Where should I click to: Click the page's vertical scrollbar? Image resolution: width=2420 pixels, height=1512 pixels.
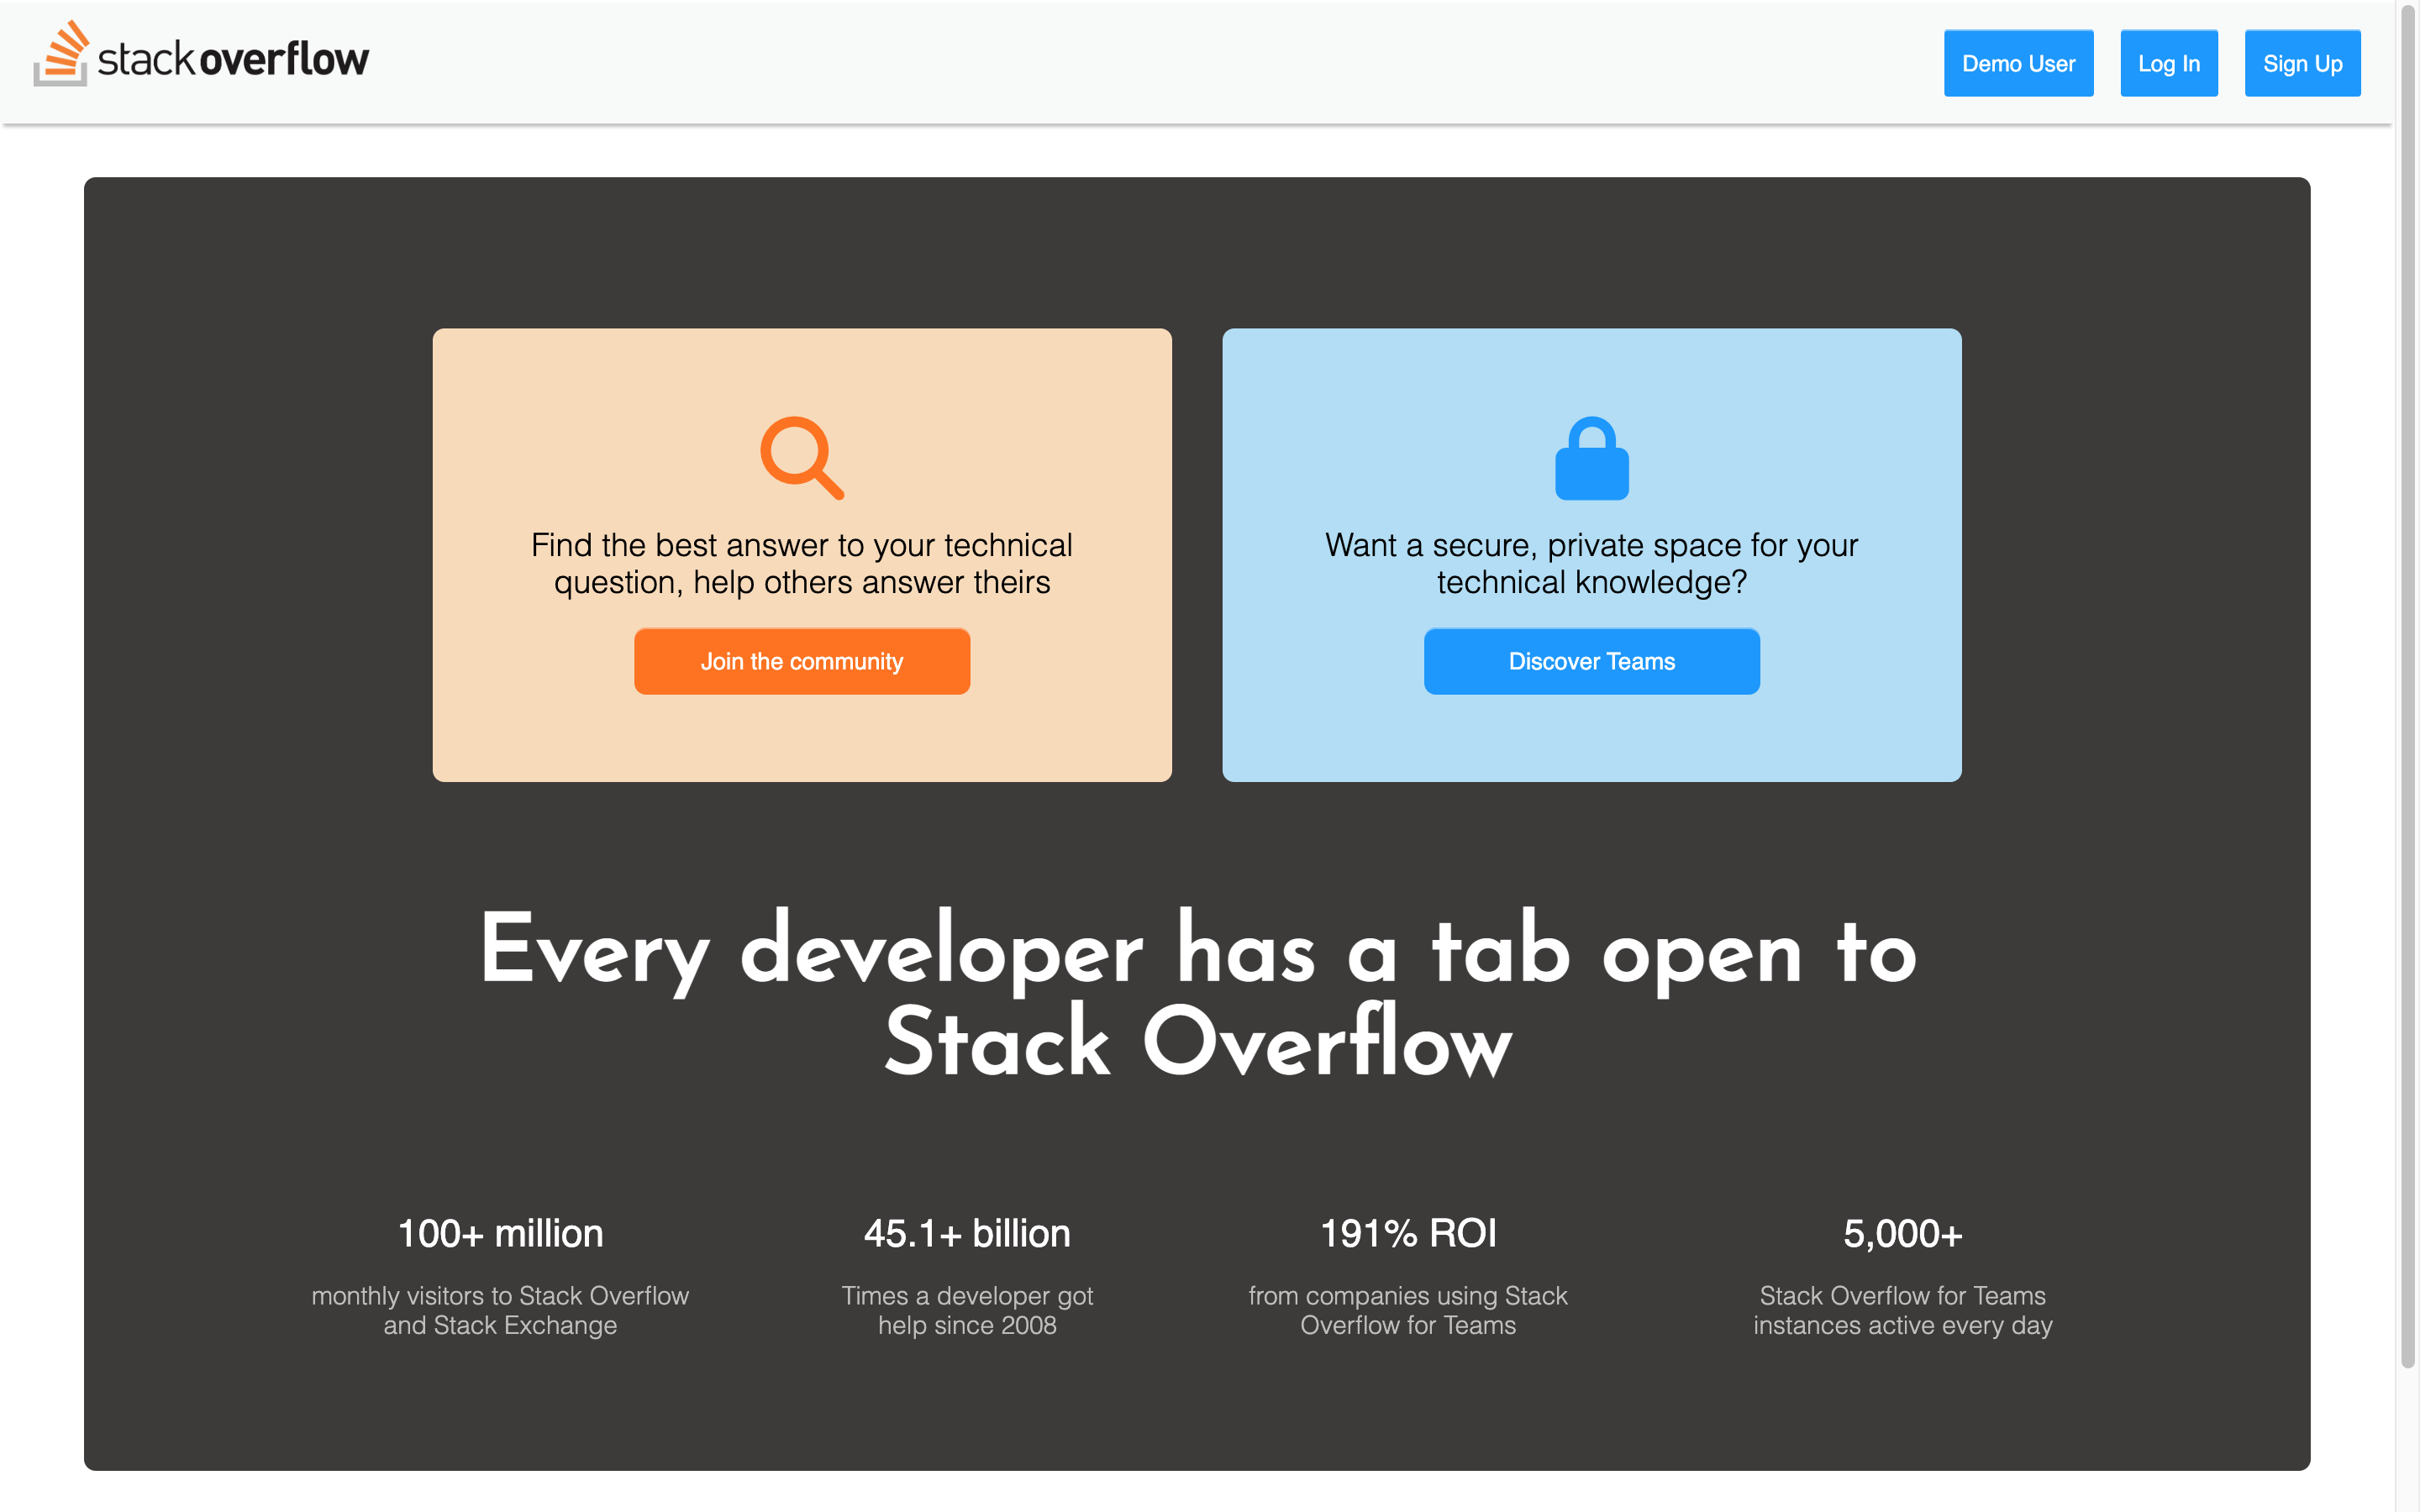pos(2407,700)
